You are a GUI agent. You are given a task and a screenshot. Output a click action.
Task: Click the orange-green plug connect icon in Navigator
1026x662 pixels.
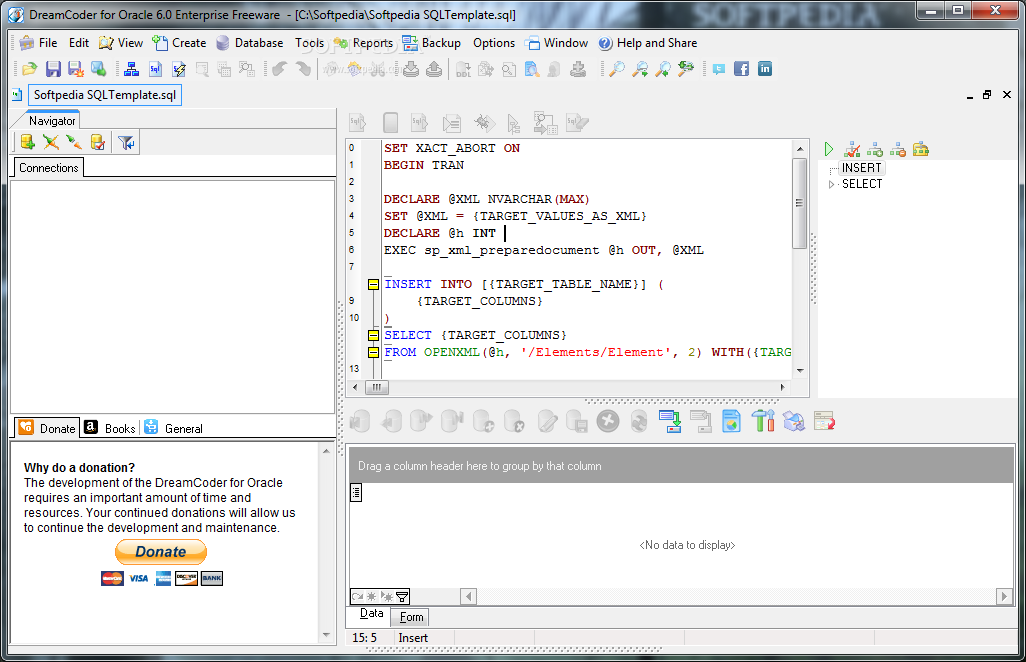pyautogui.click(x=74, y=142)
